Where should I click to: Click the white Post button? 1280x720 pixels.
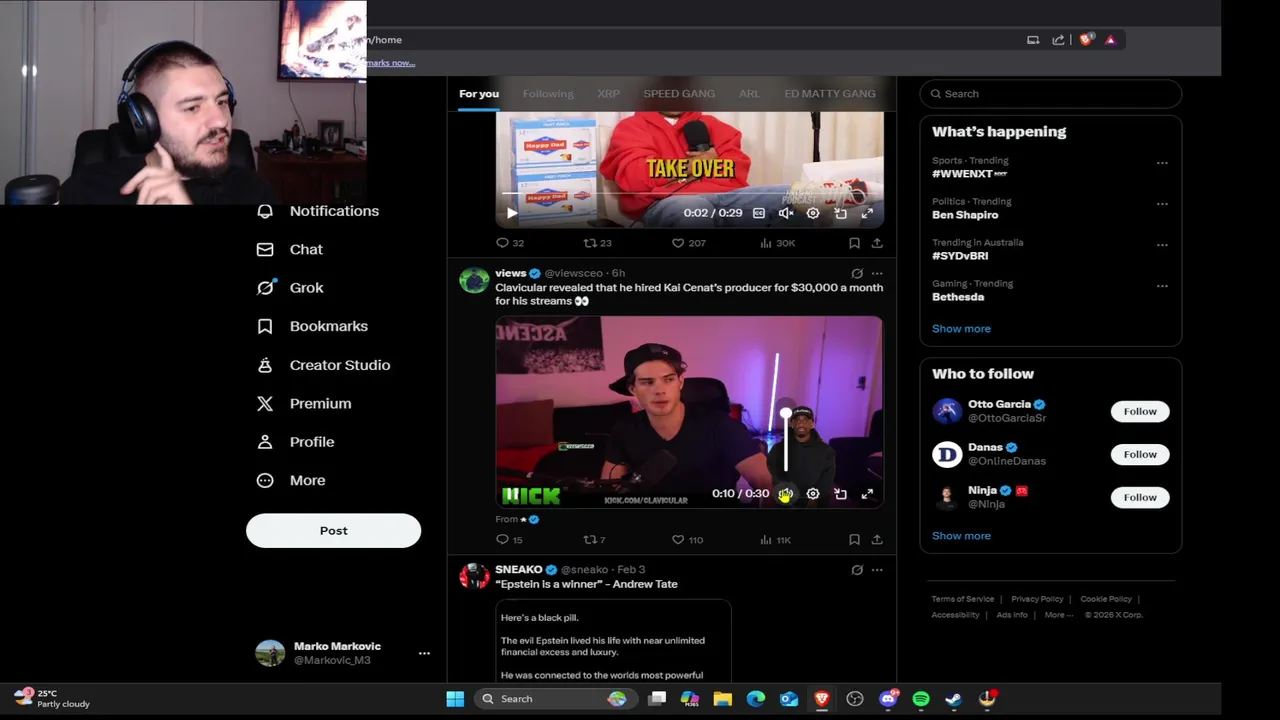click(x=333, y=530)
